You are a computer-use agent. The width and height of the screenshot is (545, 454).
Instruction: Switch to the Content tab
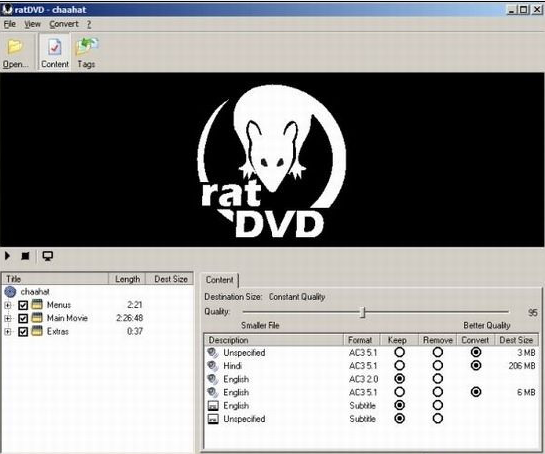pos(220,280)
